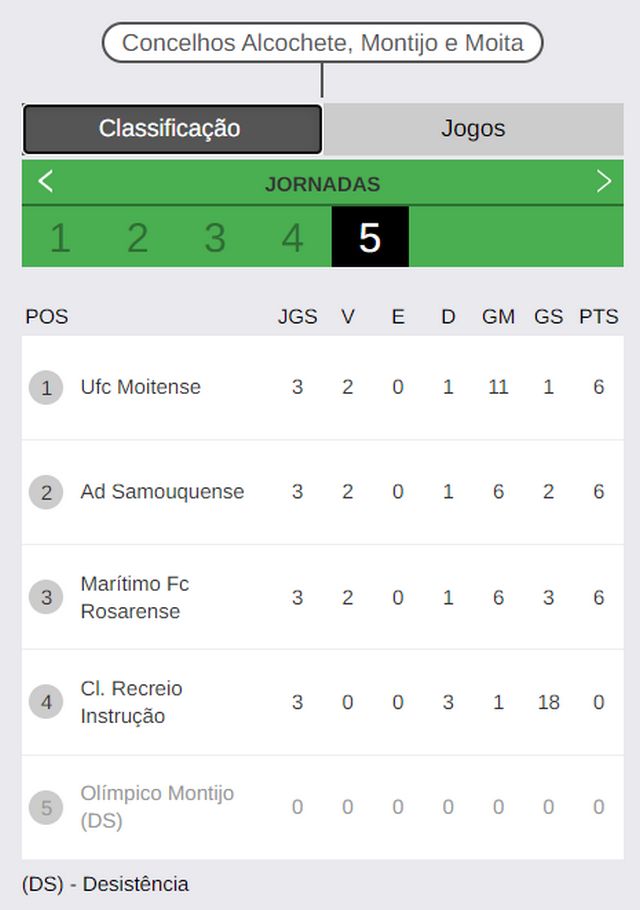Screen dimensions: 640x910
Task: Select position badge 5 for Olímpico Montijo
Action: (x=46, y=807)
